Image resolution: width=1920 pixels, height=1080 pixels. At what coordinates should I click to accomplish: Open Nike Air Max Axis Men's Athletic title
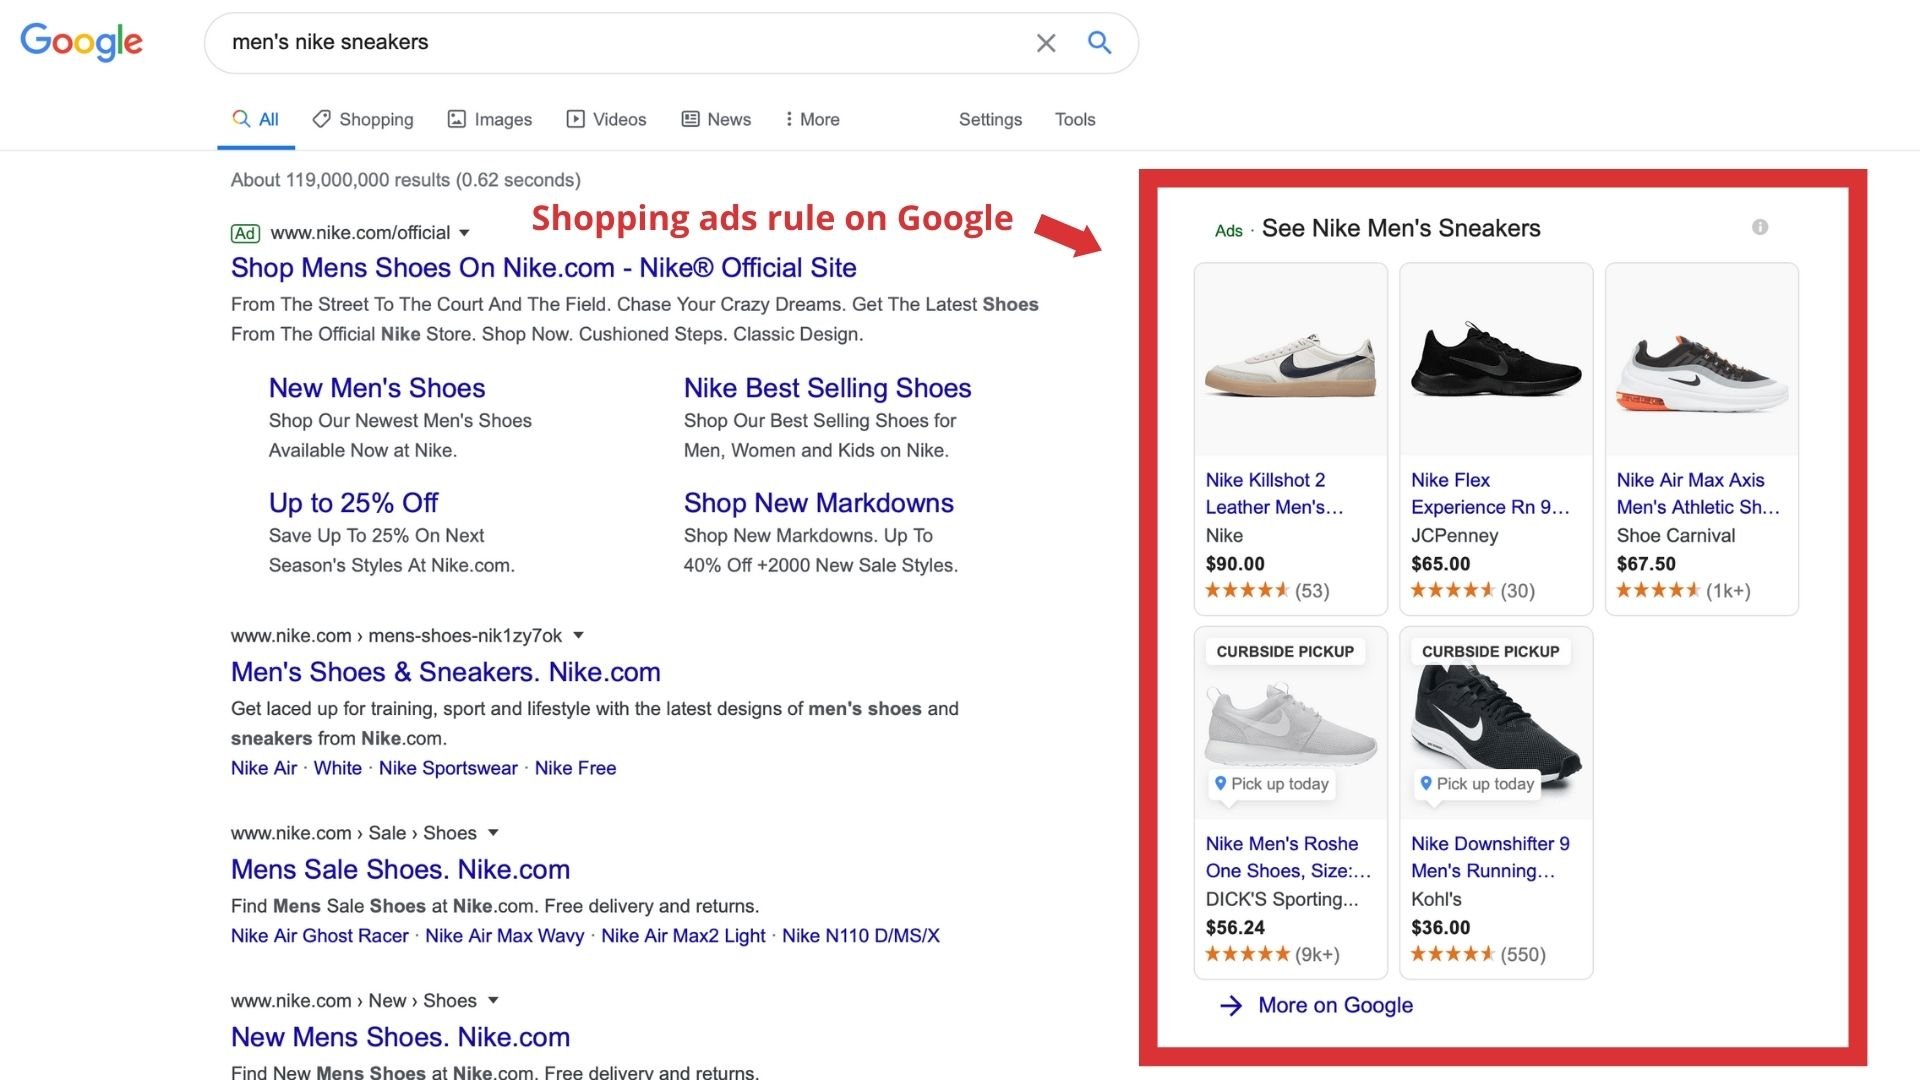[1699, 494]
